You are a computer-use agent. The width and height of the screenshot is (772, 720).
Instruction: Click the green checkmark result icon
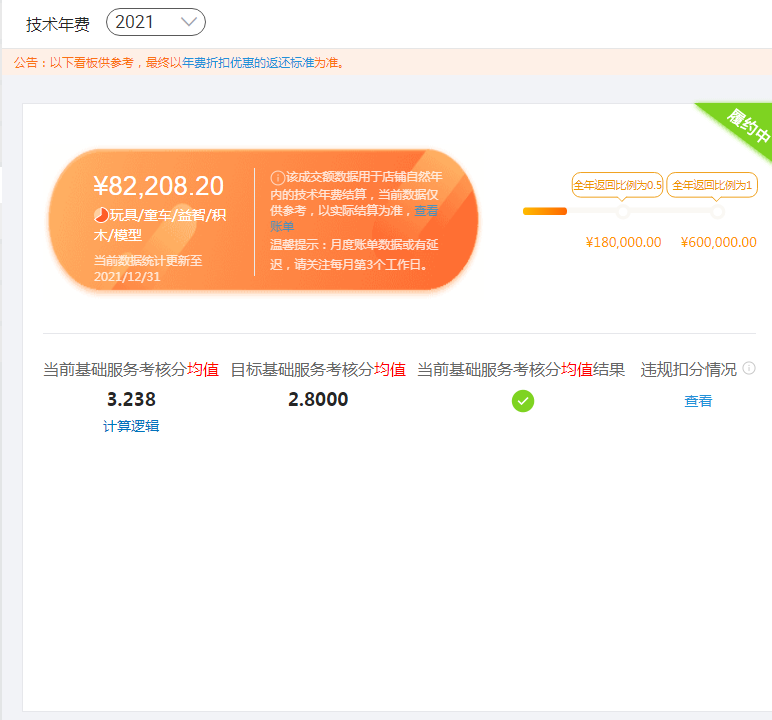523,401
